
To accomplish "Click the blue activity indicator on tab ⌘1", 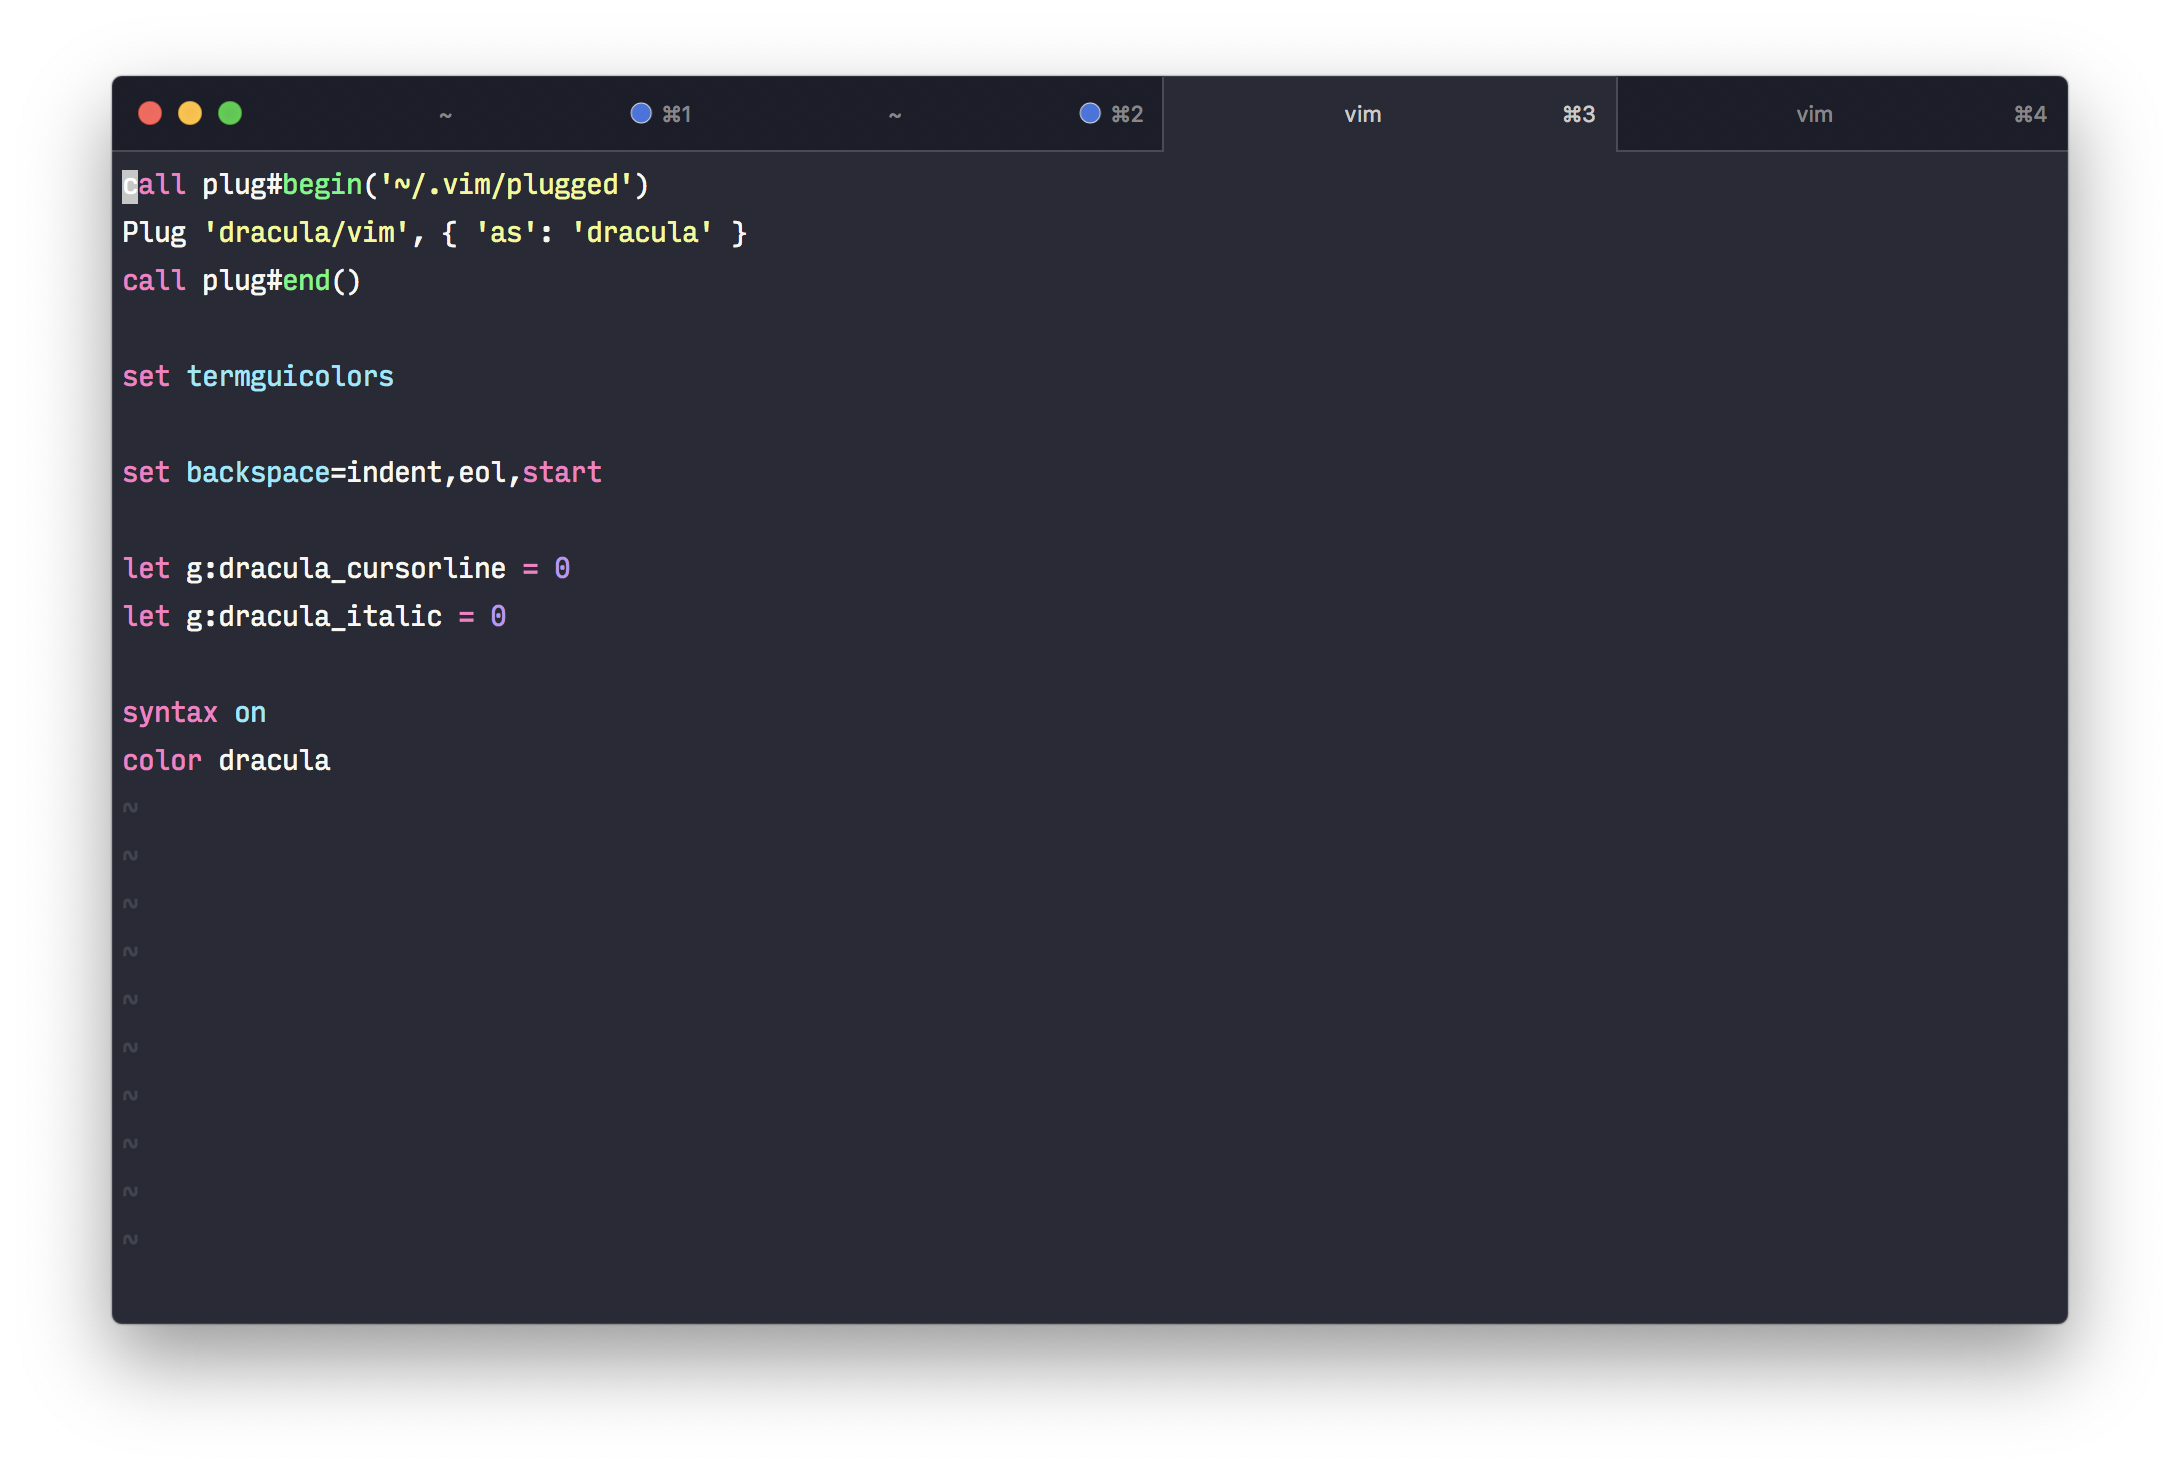I will tap(641, 113).
